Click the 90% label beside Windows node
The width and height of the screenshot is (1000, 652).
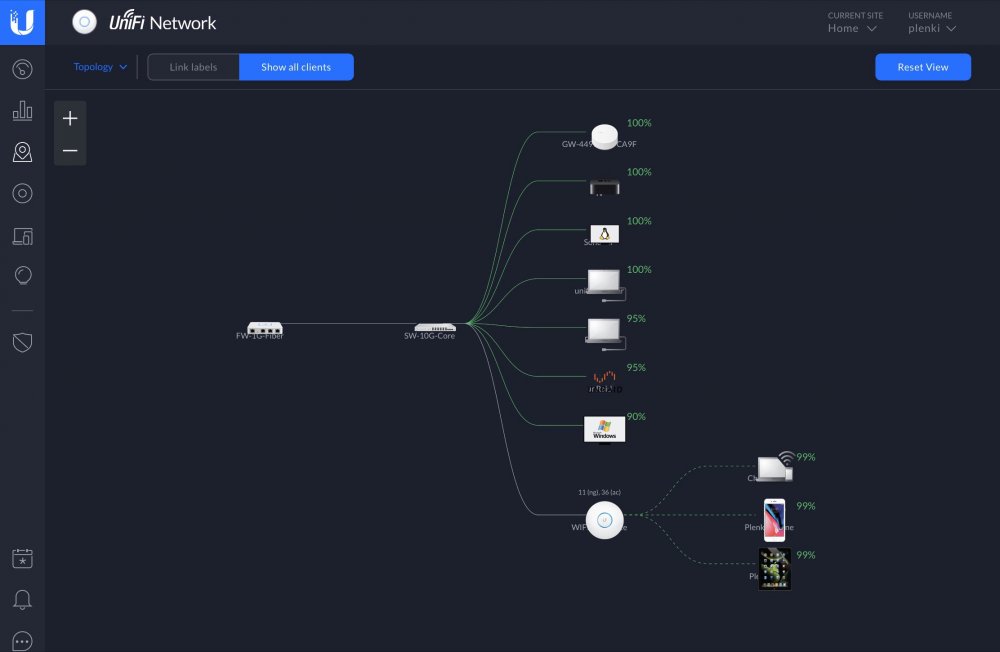(636, 416)
